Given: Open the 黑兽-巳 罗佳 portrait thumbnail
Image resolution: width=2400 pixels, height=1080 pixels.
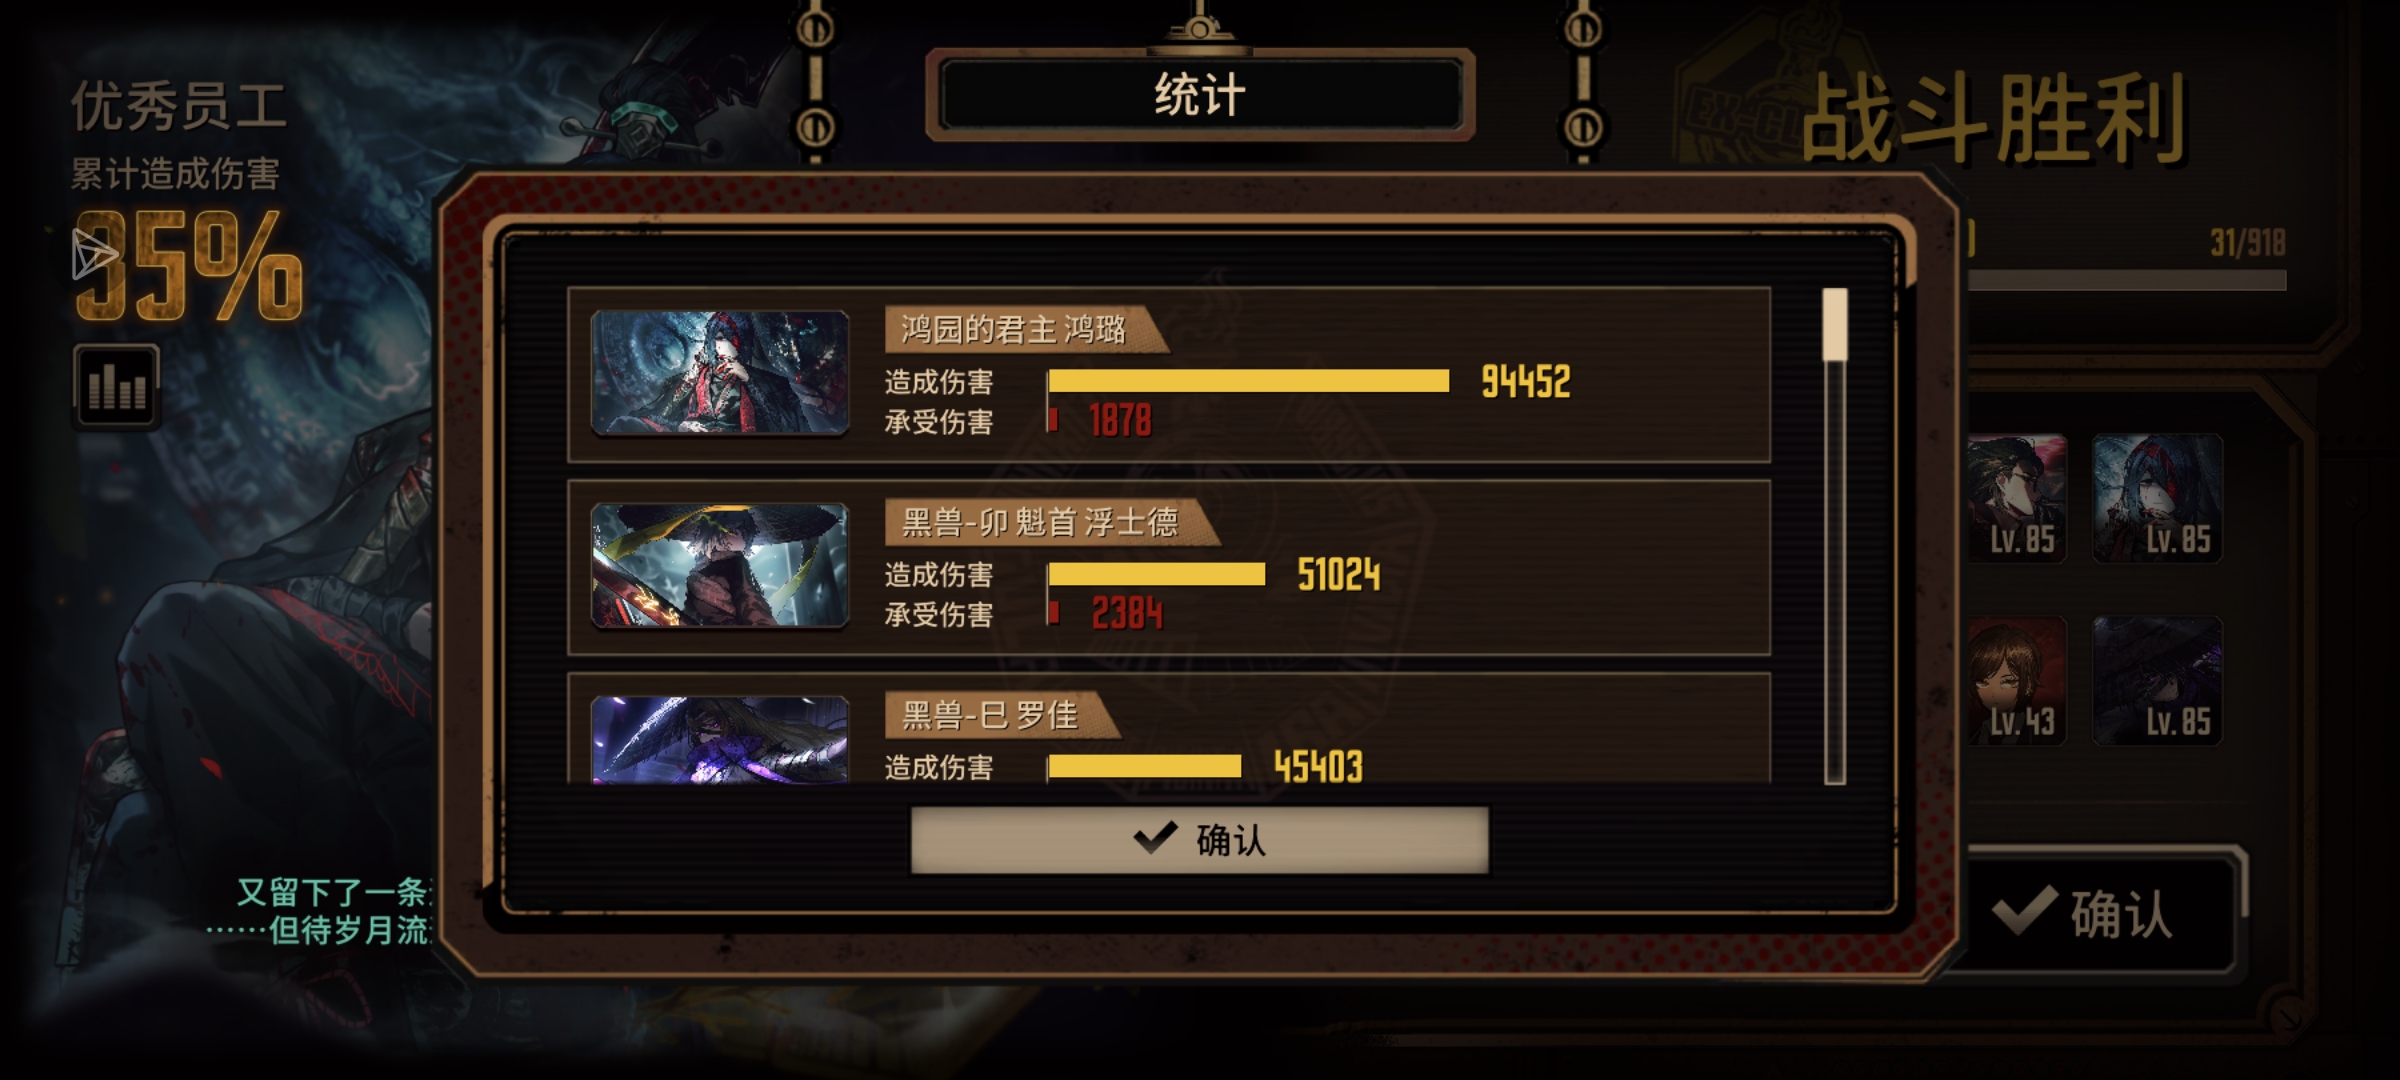Looking at the screenshot, I should point(720,740).
